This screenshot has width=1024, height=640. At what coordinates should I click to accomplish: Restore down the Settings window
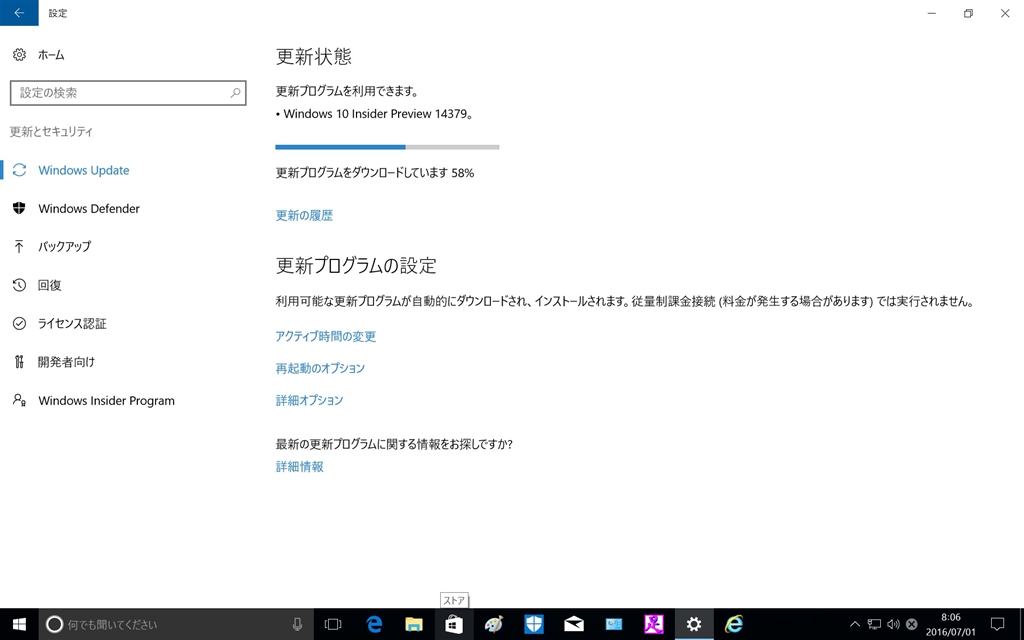point(968,13)
